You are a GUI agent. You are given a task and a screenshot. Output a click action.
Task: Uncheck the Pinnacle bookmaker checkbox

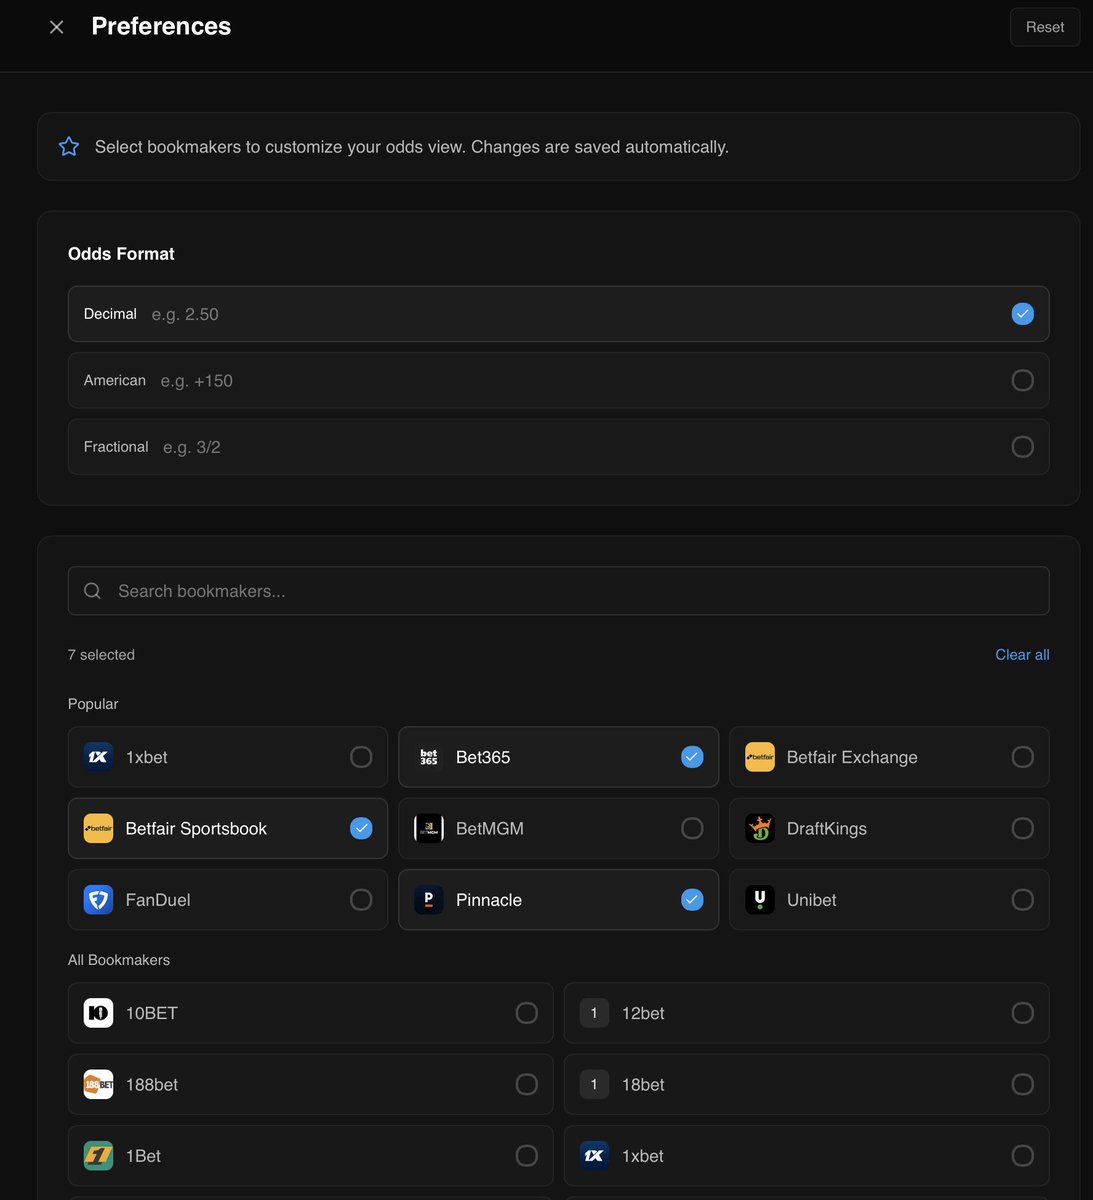[x=692, y=900]
